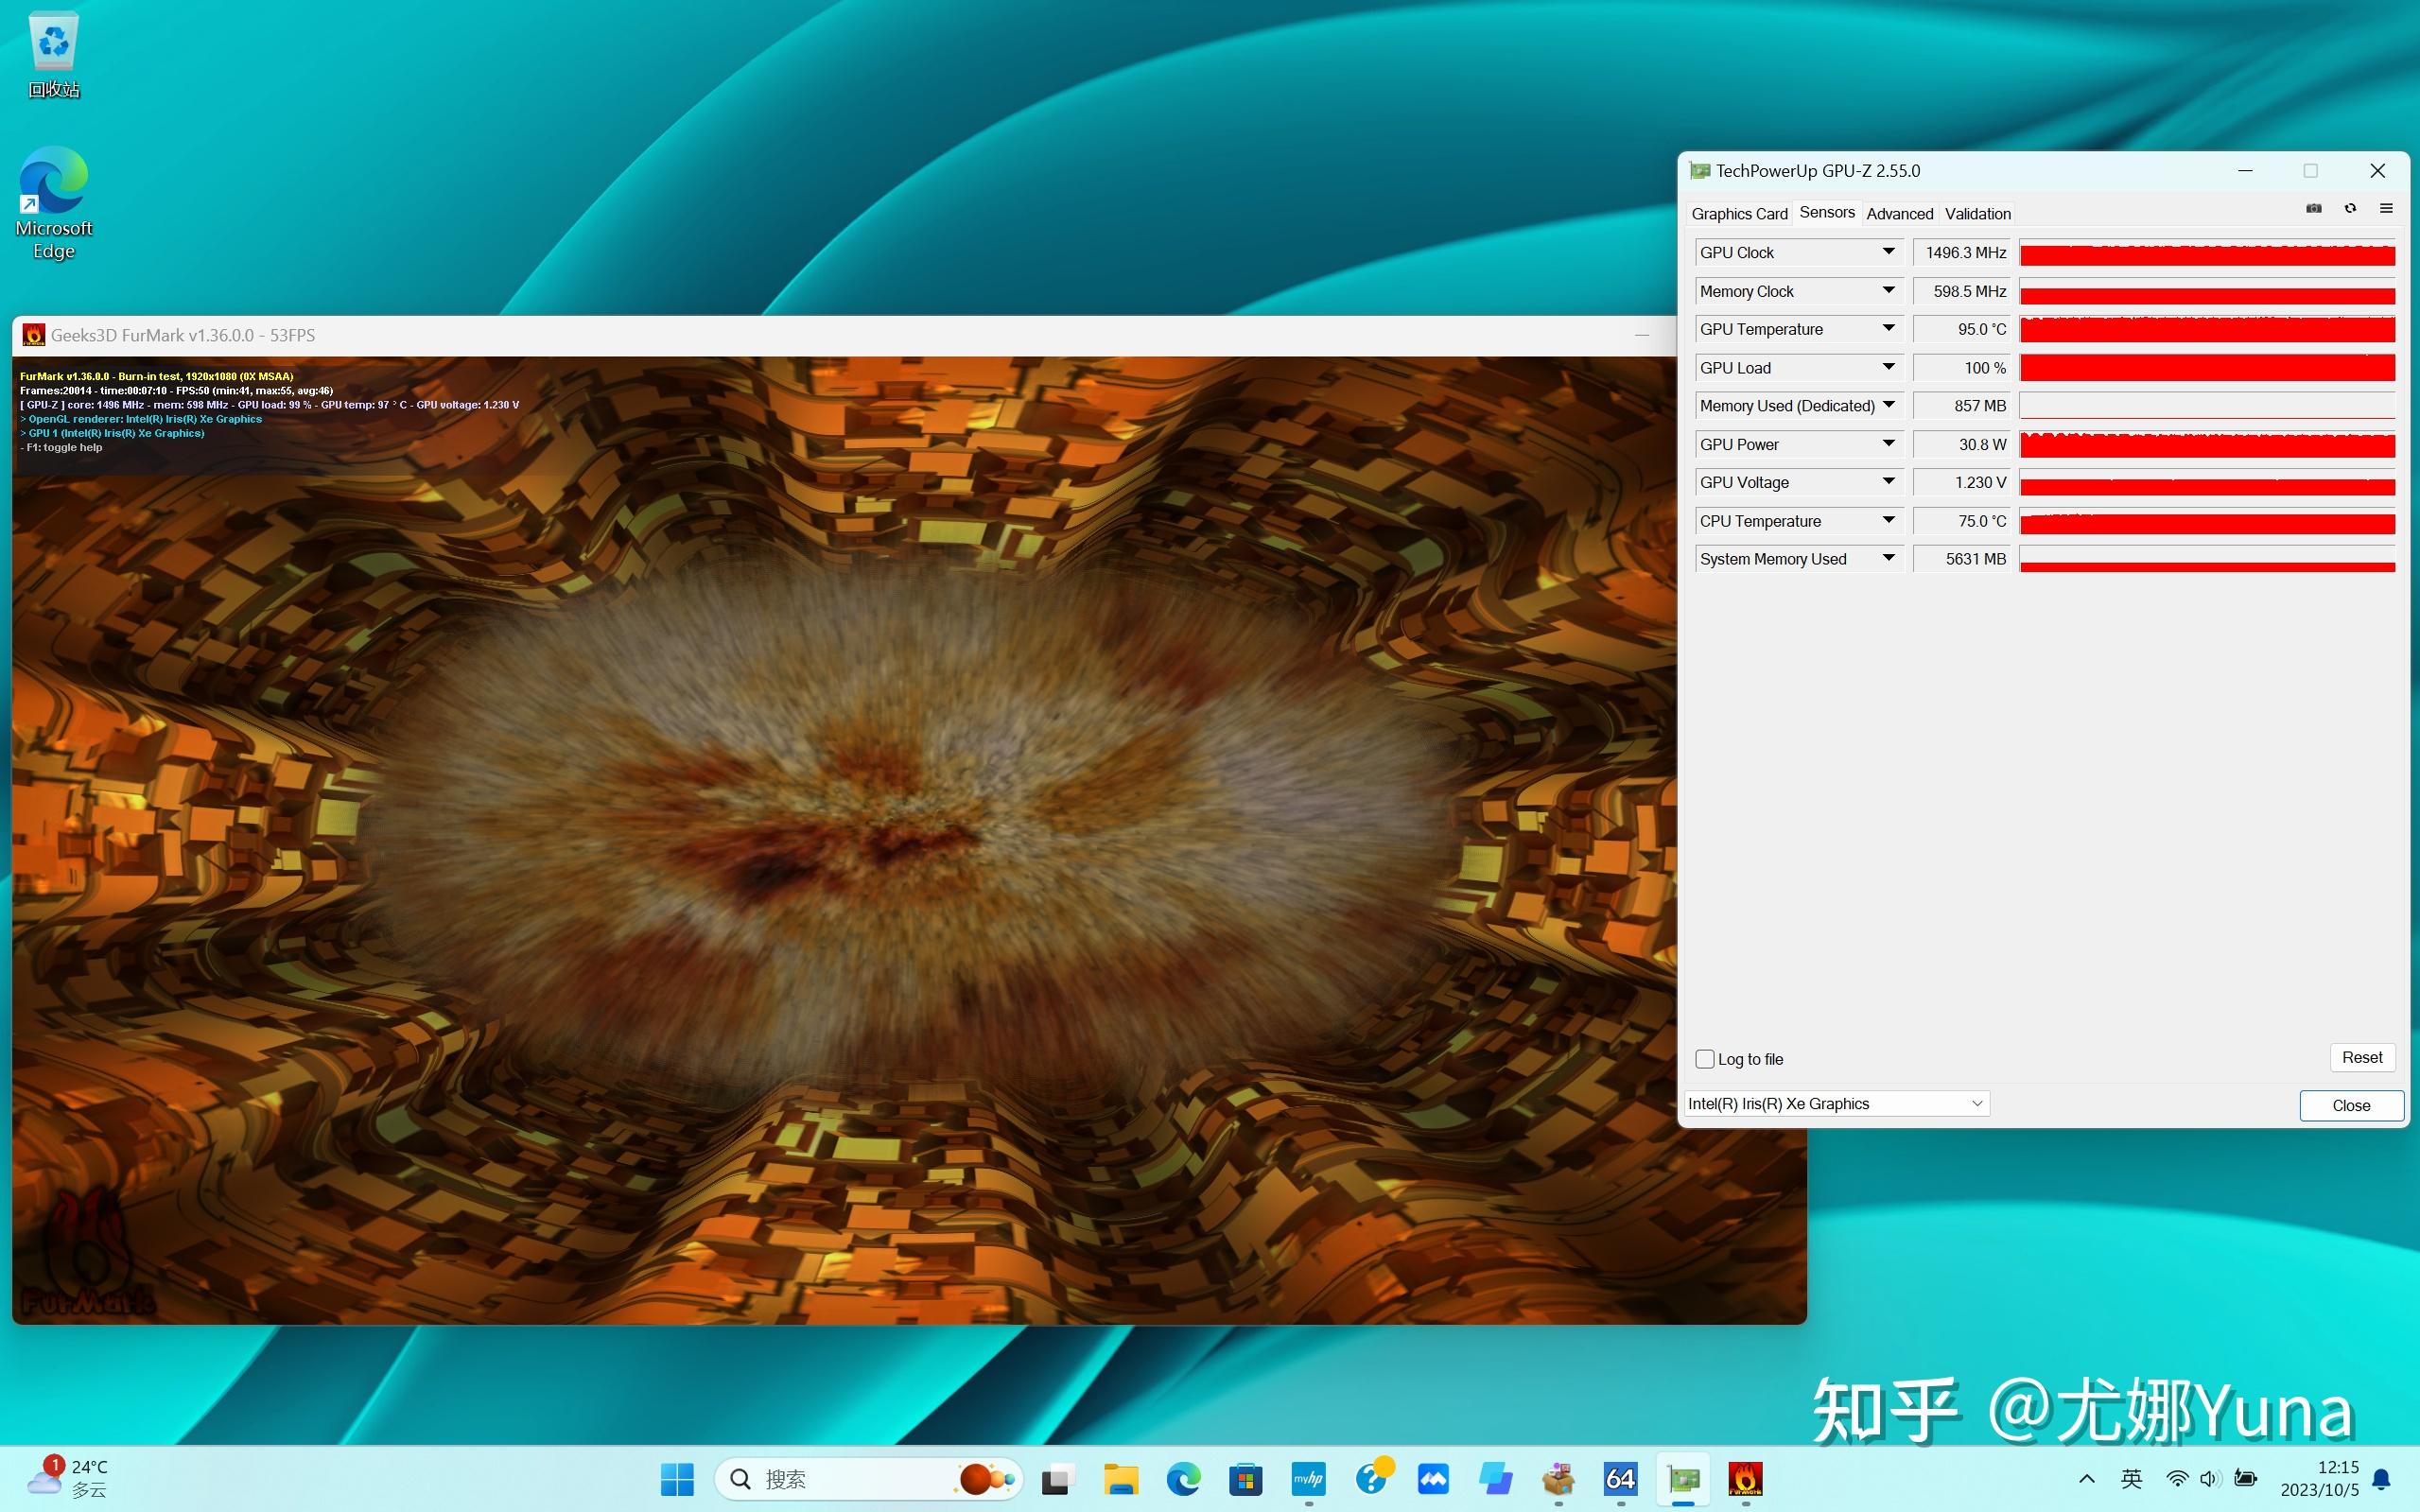
Task: Click the Memory Clock value 598.5 MHz
Action: coord(1962,291)
